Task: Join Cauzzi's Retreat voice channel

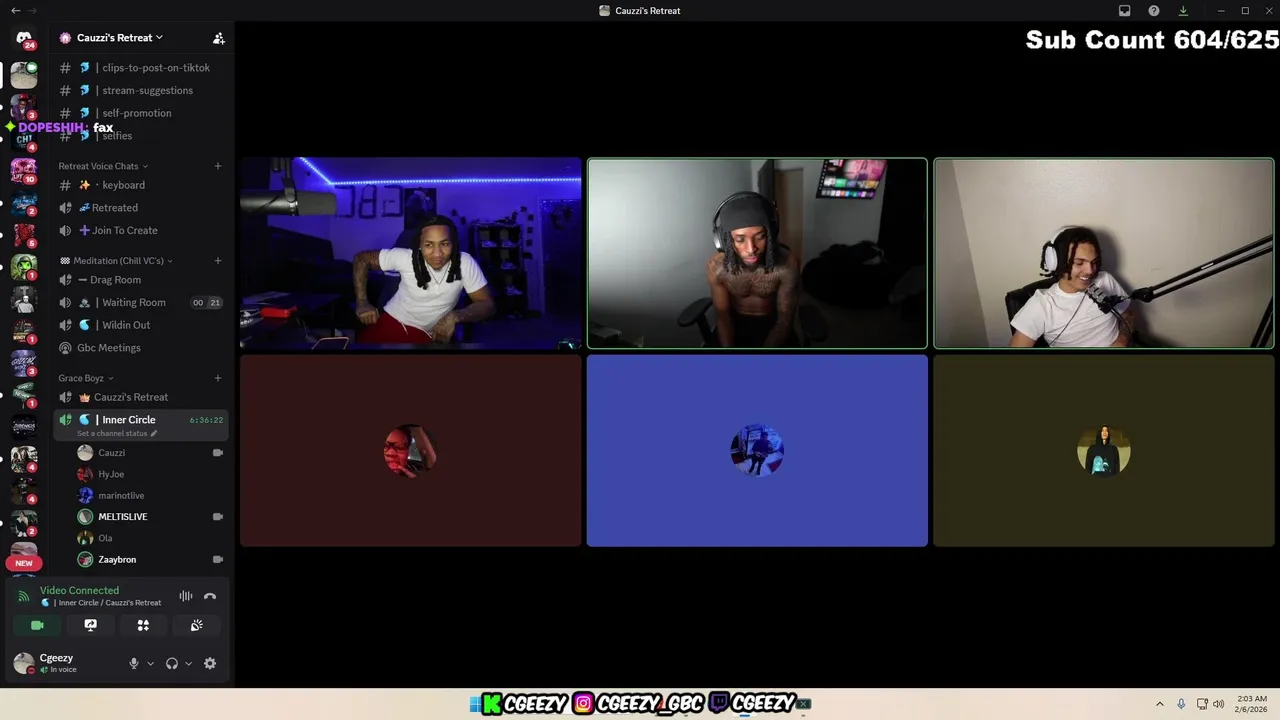Action: [140, 397]
